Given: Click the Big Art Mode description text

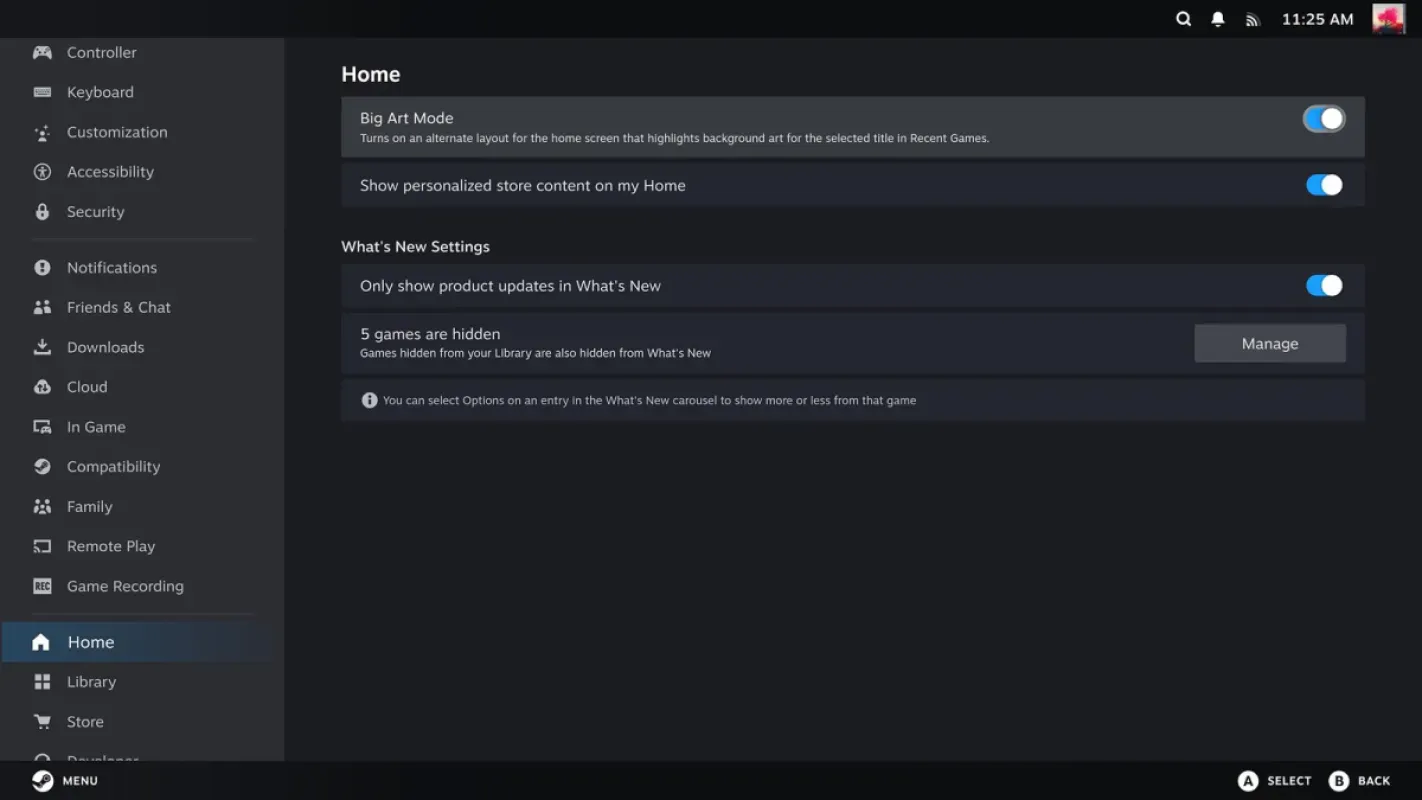Looking at the screenshot, I should (x=674, y=138).
